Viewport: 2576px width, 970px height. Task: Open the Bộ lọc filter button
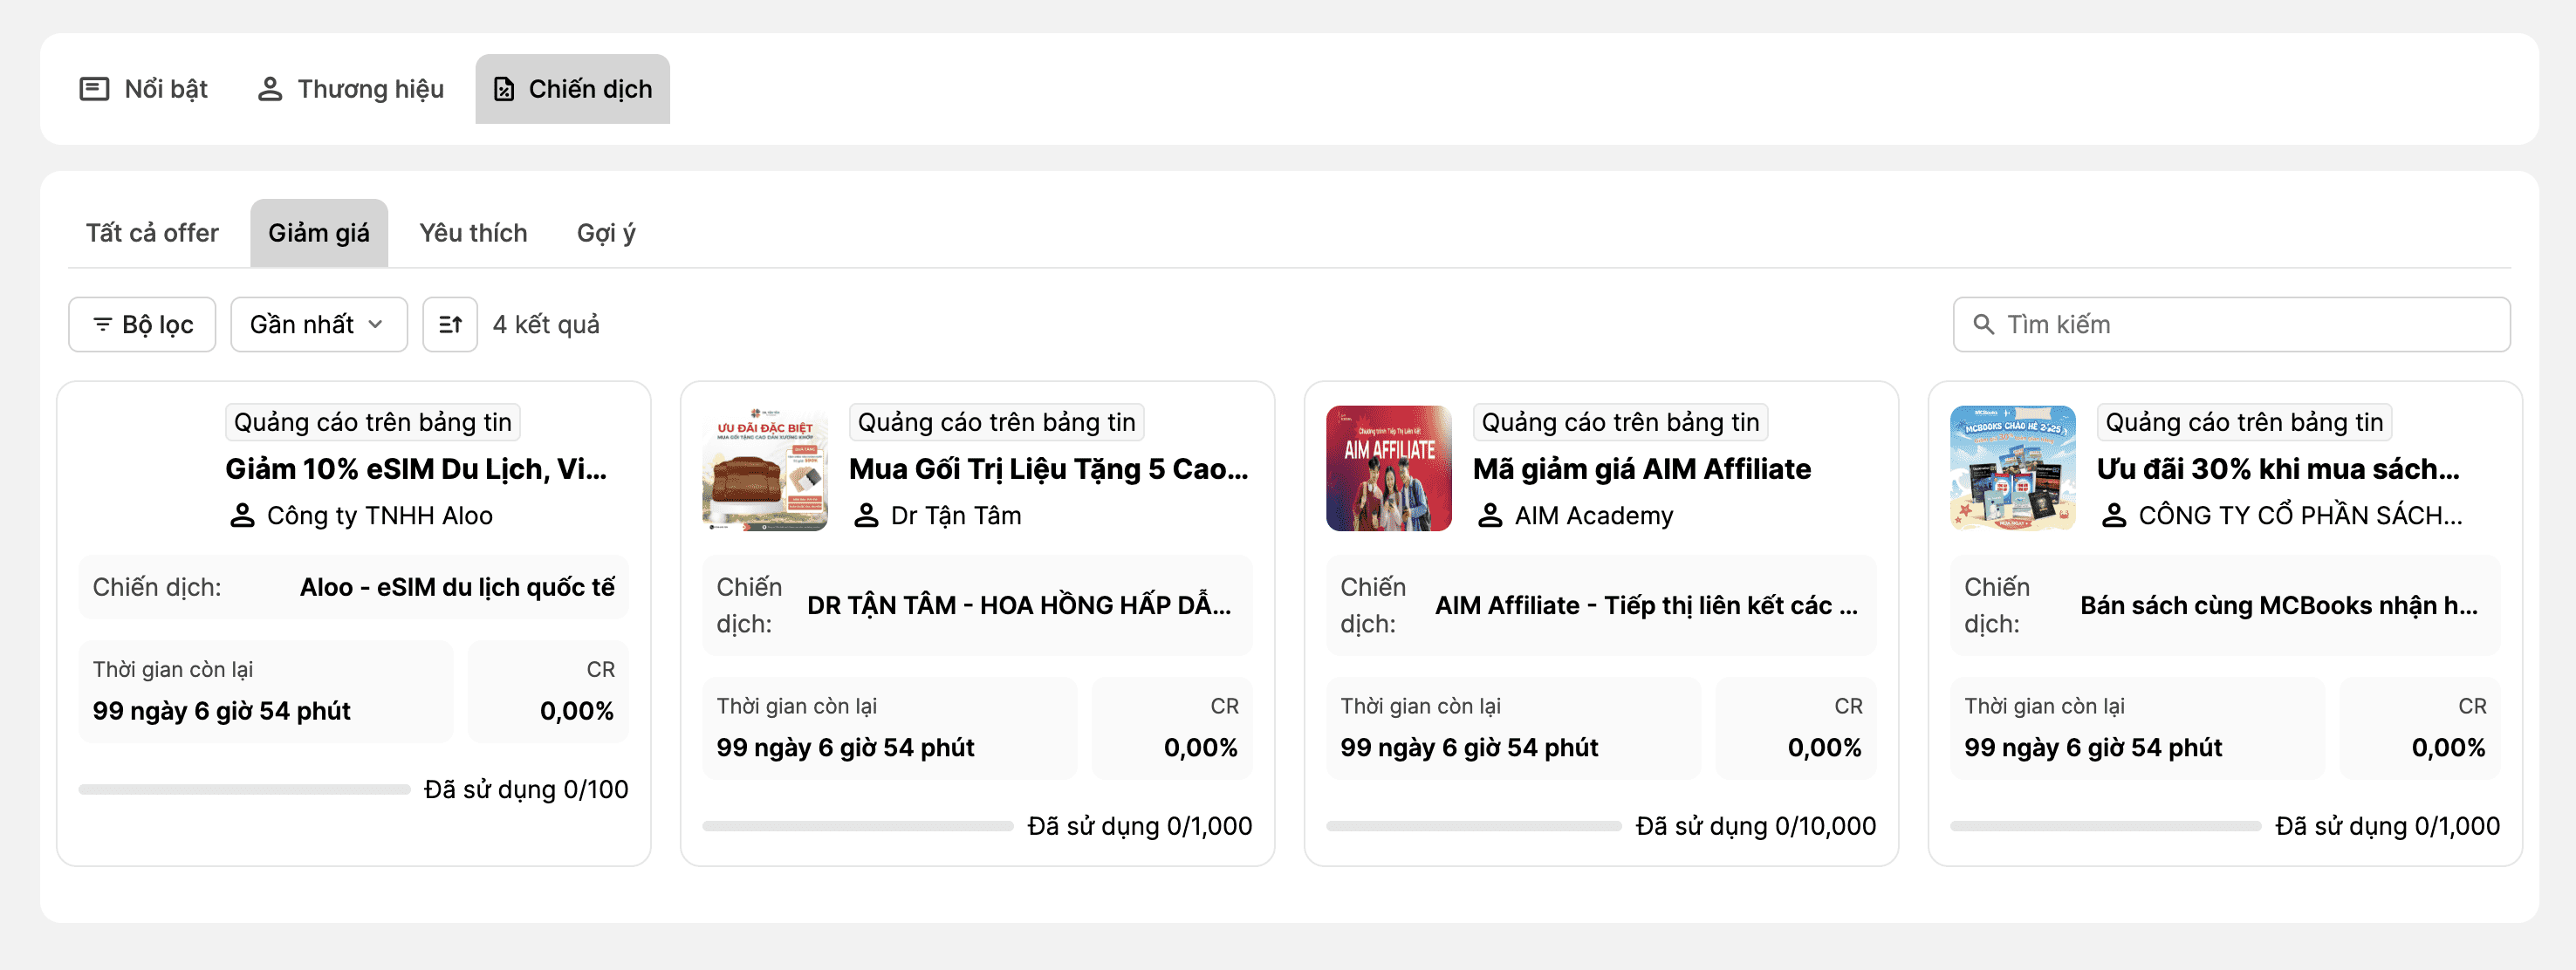tap(142, 324)
